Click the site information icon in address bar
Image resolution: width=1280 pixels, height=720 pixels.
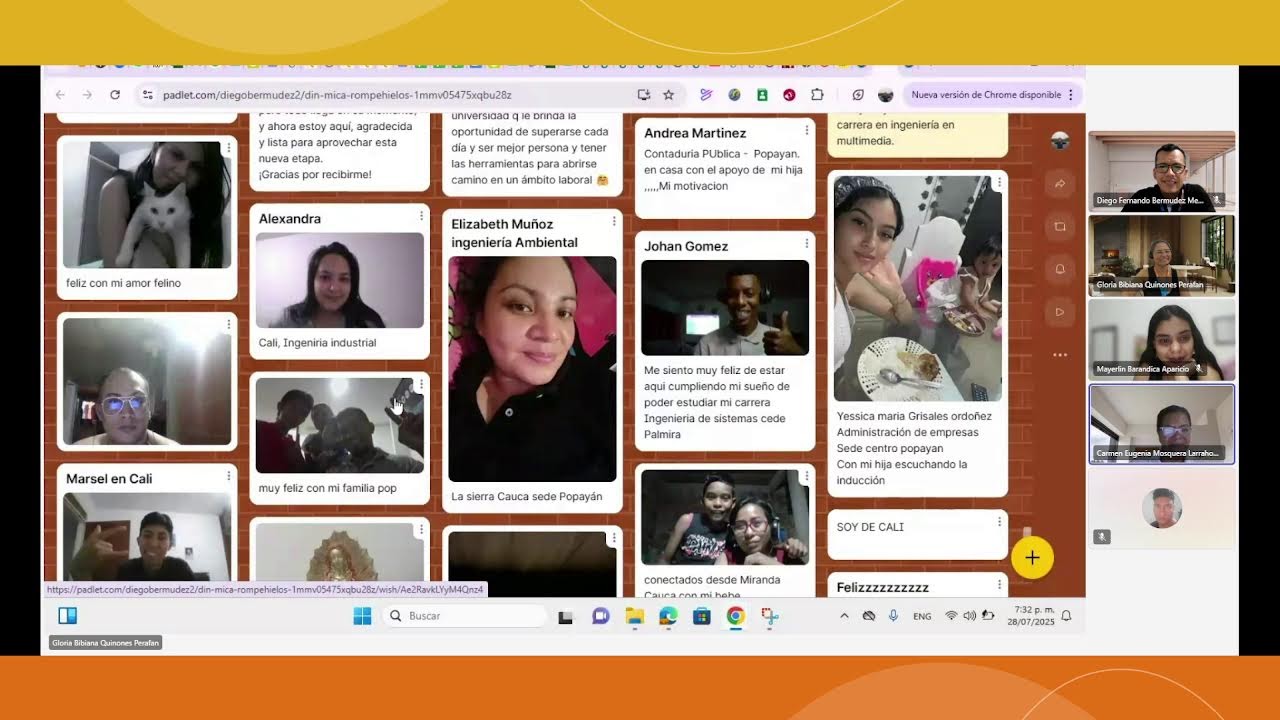tap(147, 95)
